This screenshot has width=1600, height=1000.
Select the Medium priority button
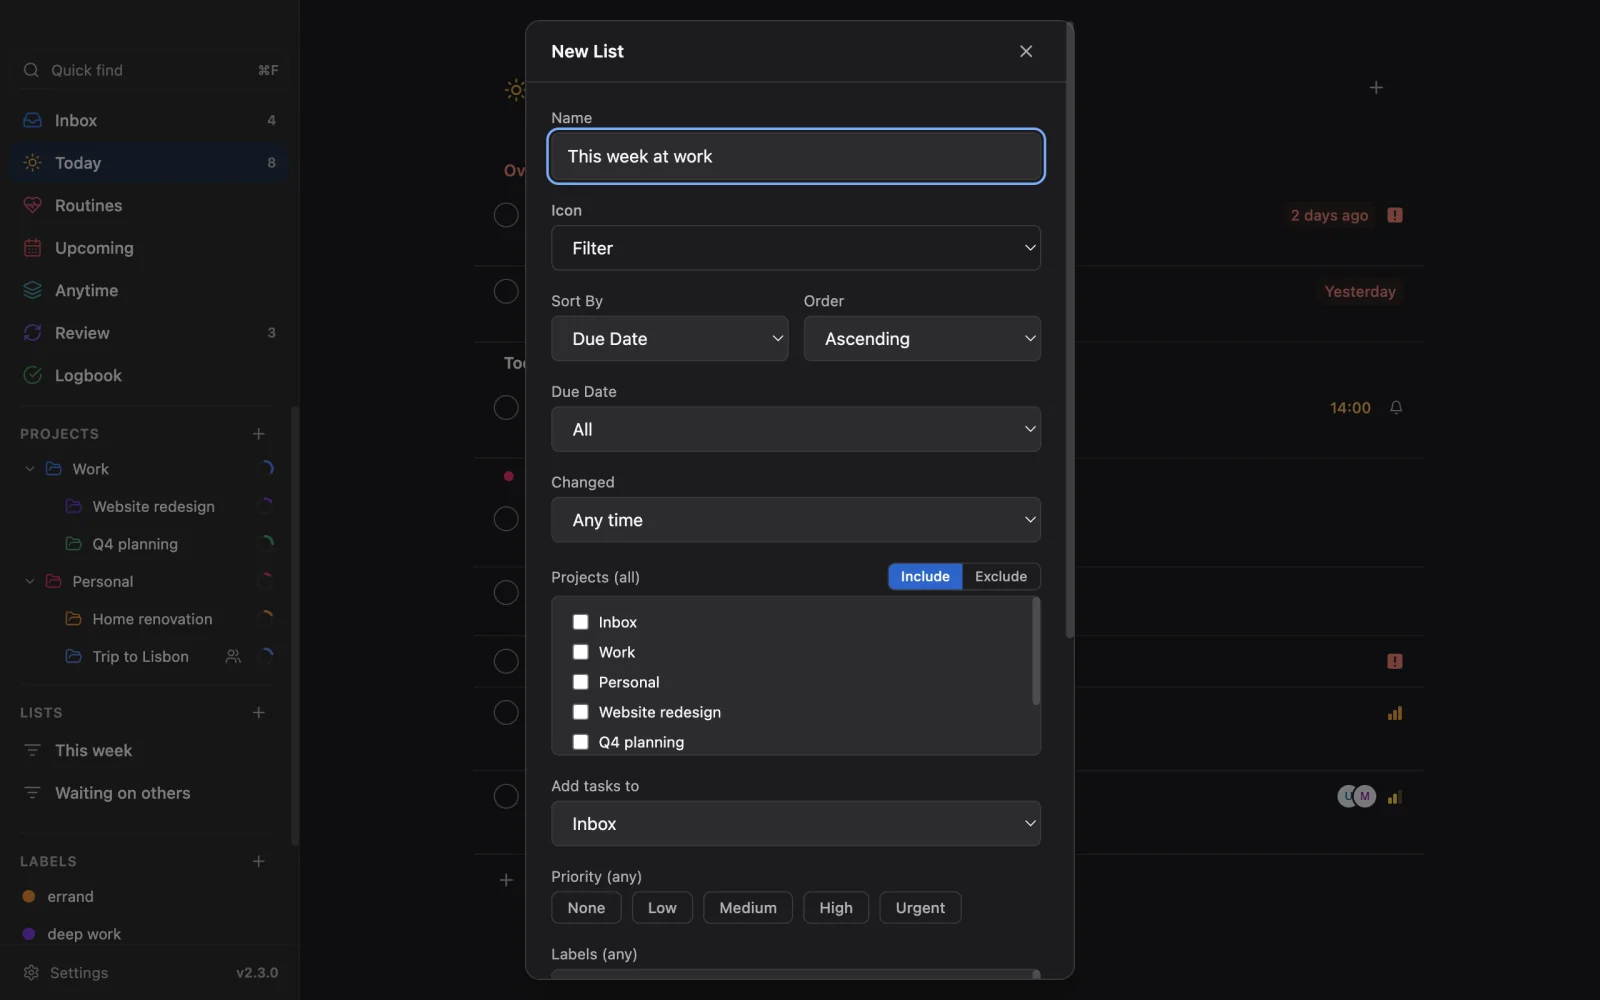[x=748, y=908]
